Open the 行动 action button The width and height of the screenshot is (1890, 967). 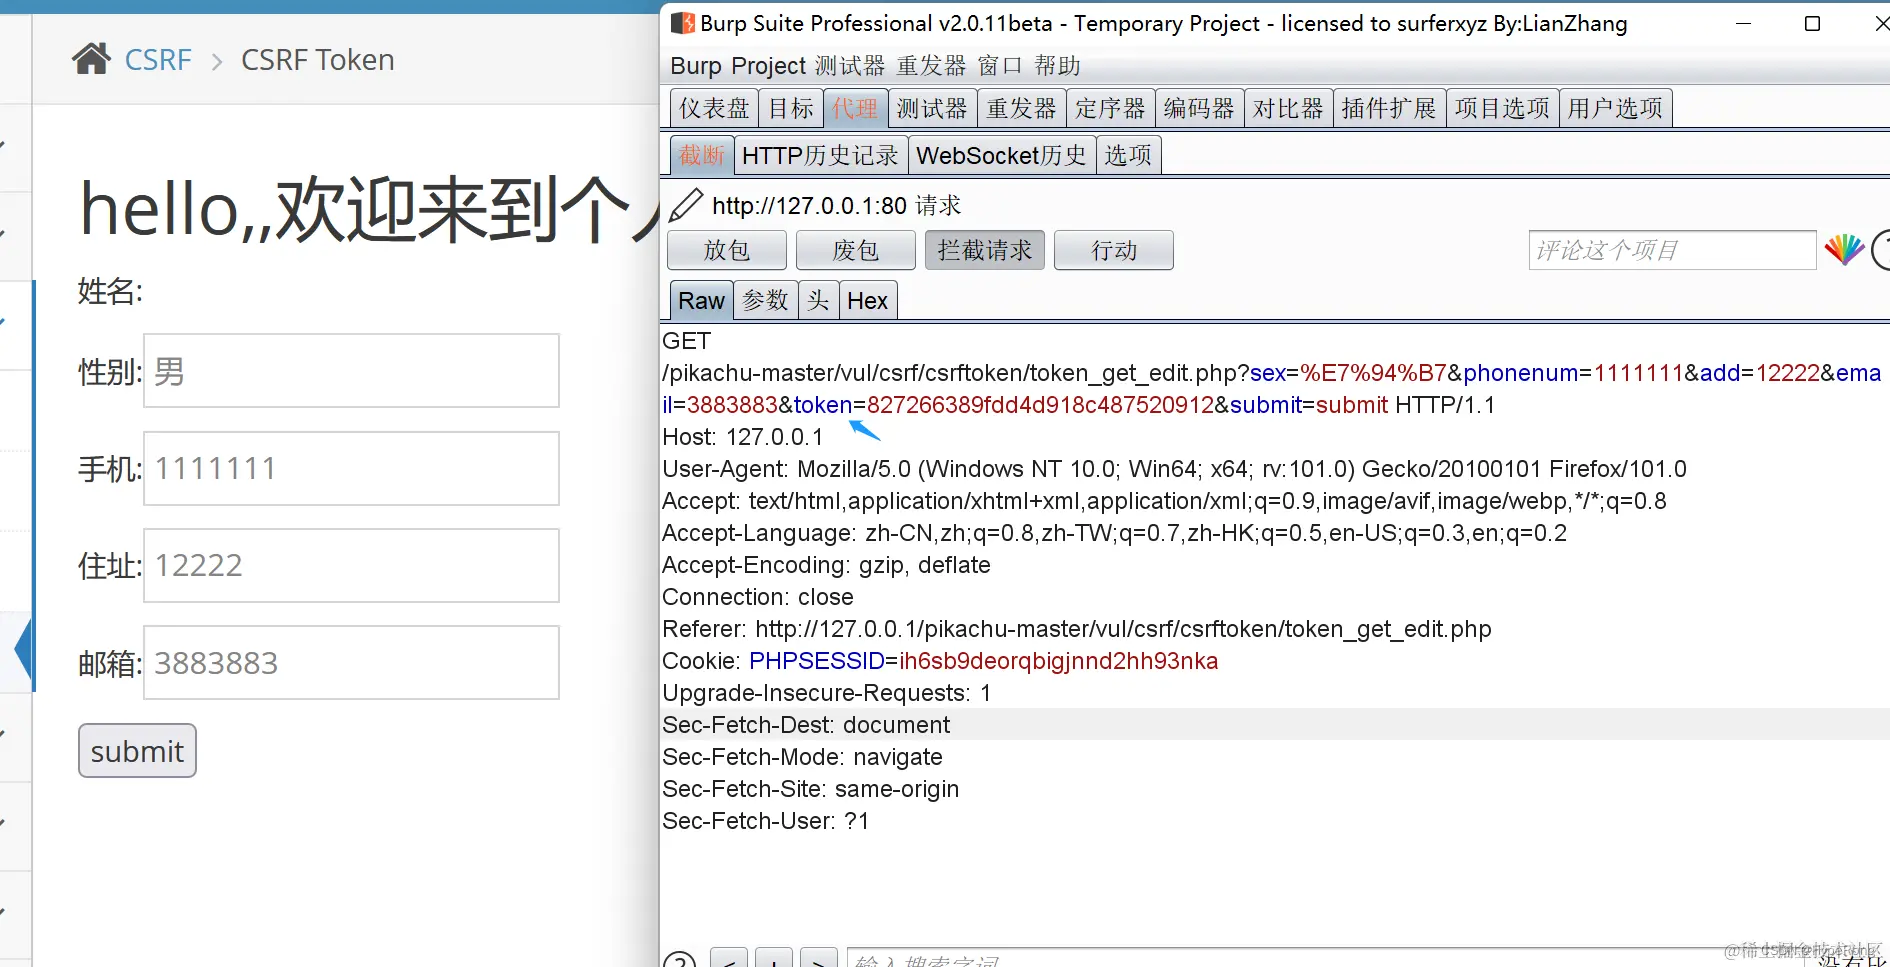(1114, 250)
